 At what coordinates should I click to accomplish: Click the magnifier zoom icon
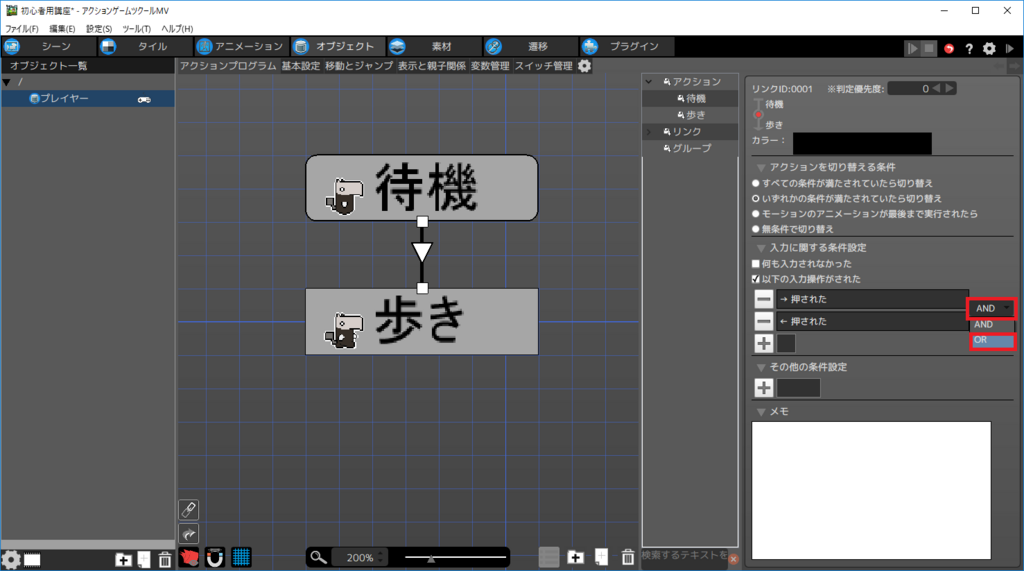[x=318, y=557]
